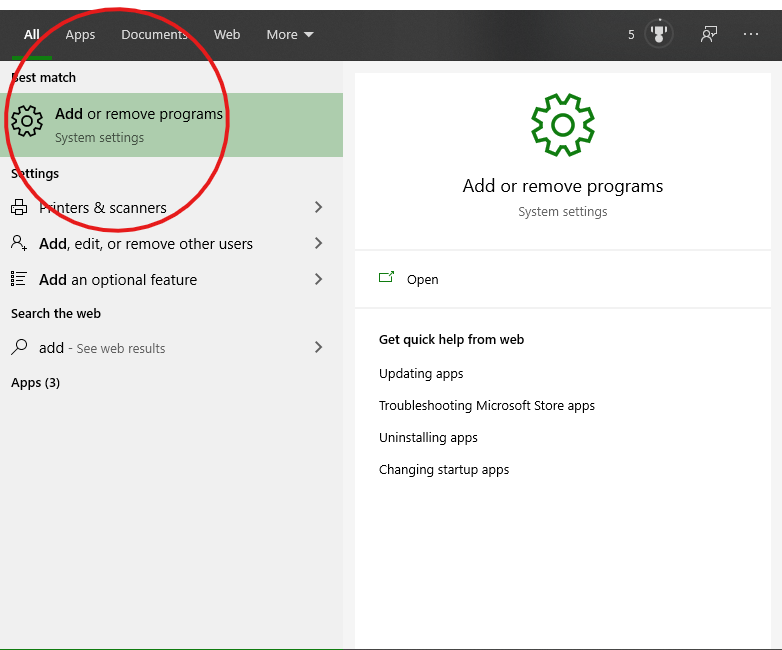Expand chevron for add web results
This screenshot has width=782, height=650.
(319, 347)
